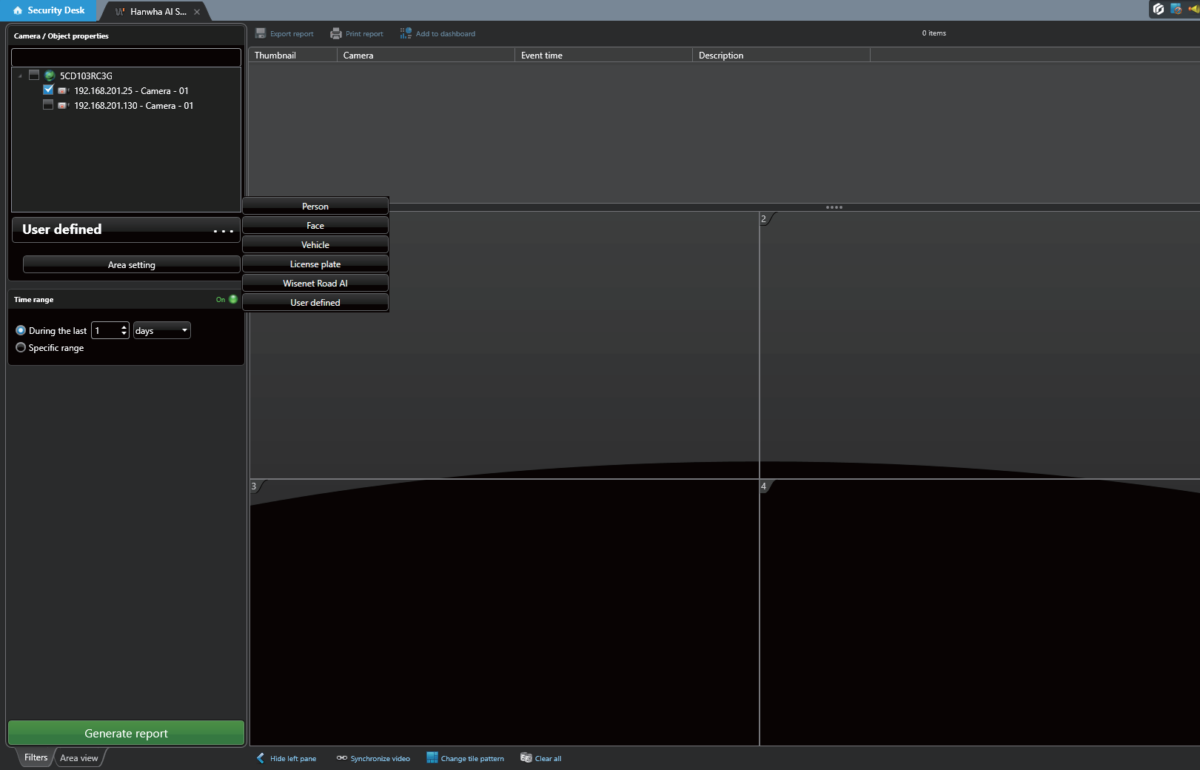
Task: Sort by the Event time column header
Action: 604,55
